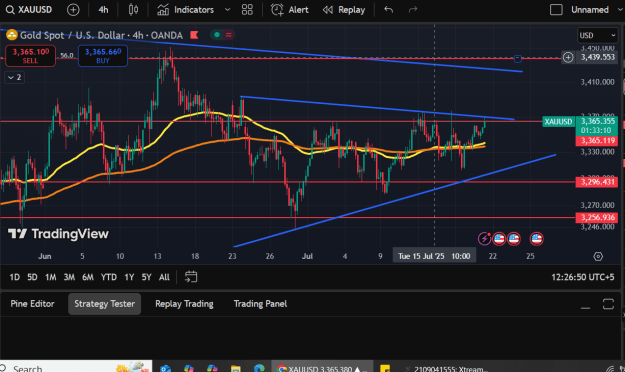Open the purple lightning events icon
The width and height of the screenshot is (625, 372).
click(484, 238)
